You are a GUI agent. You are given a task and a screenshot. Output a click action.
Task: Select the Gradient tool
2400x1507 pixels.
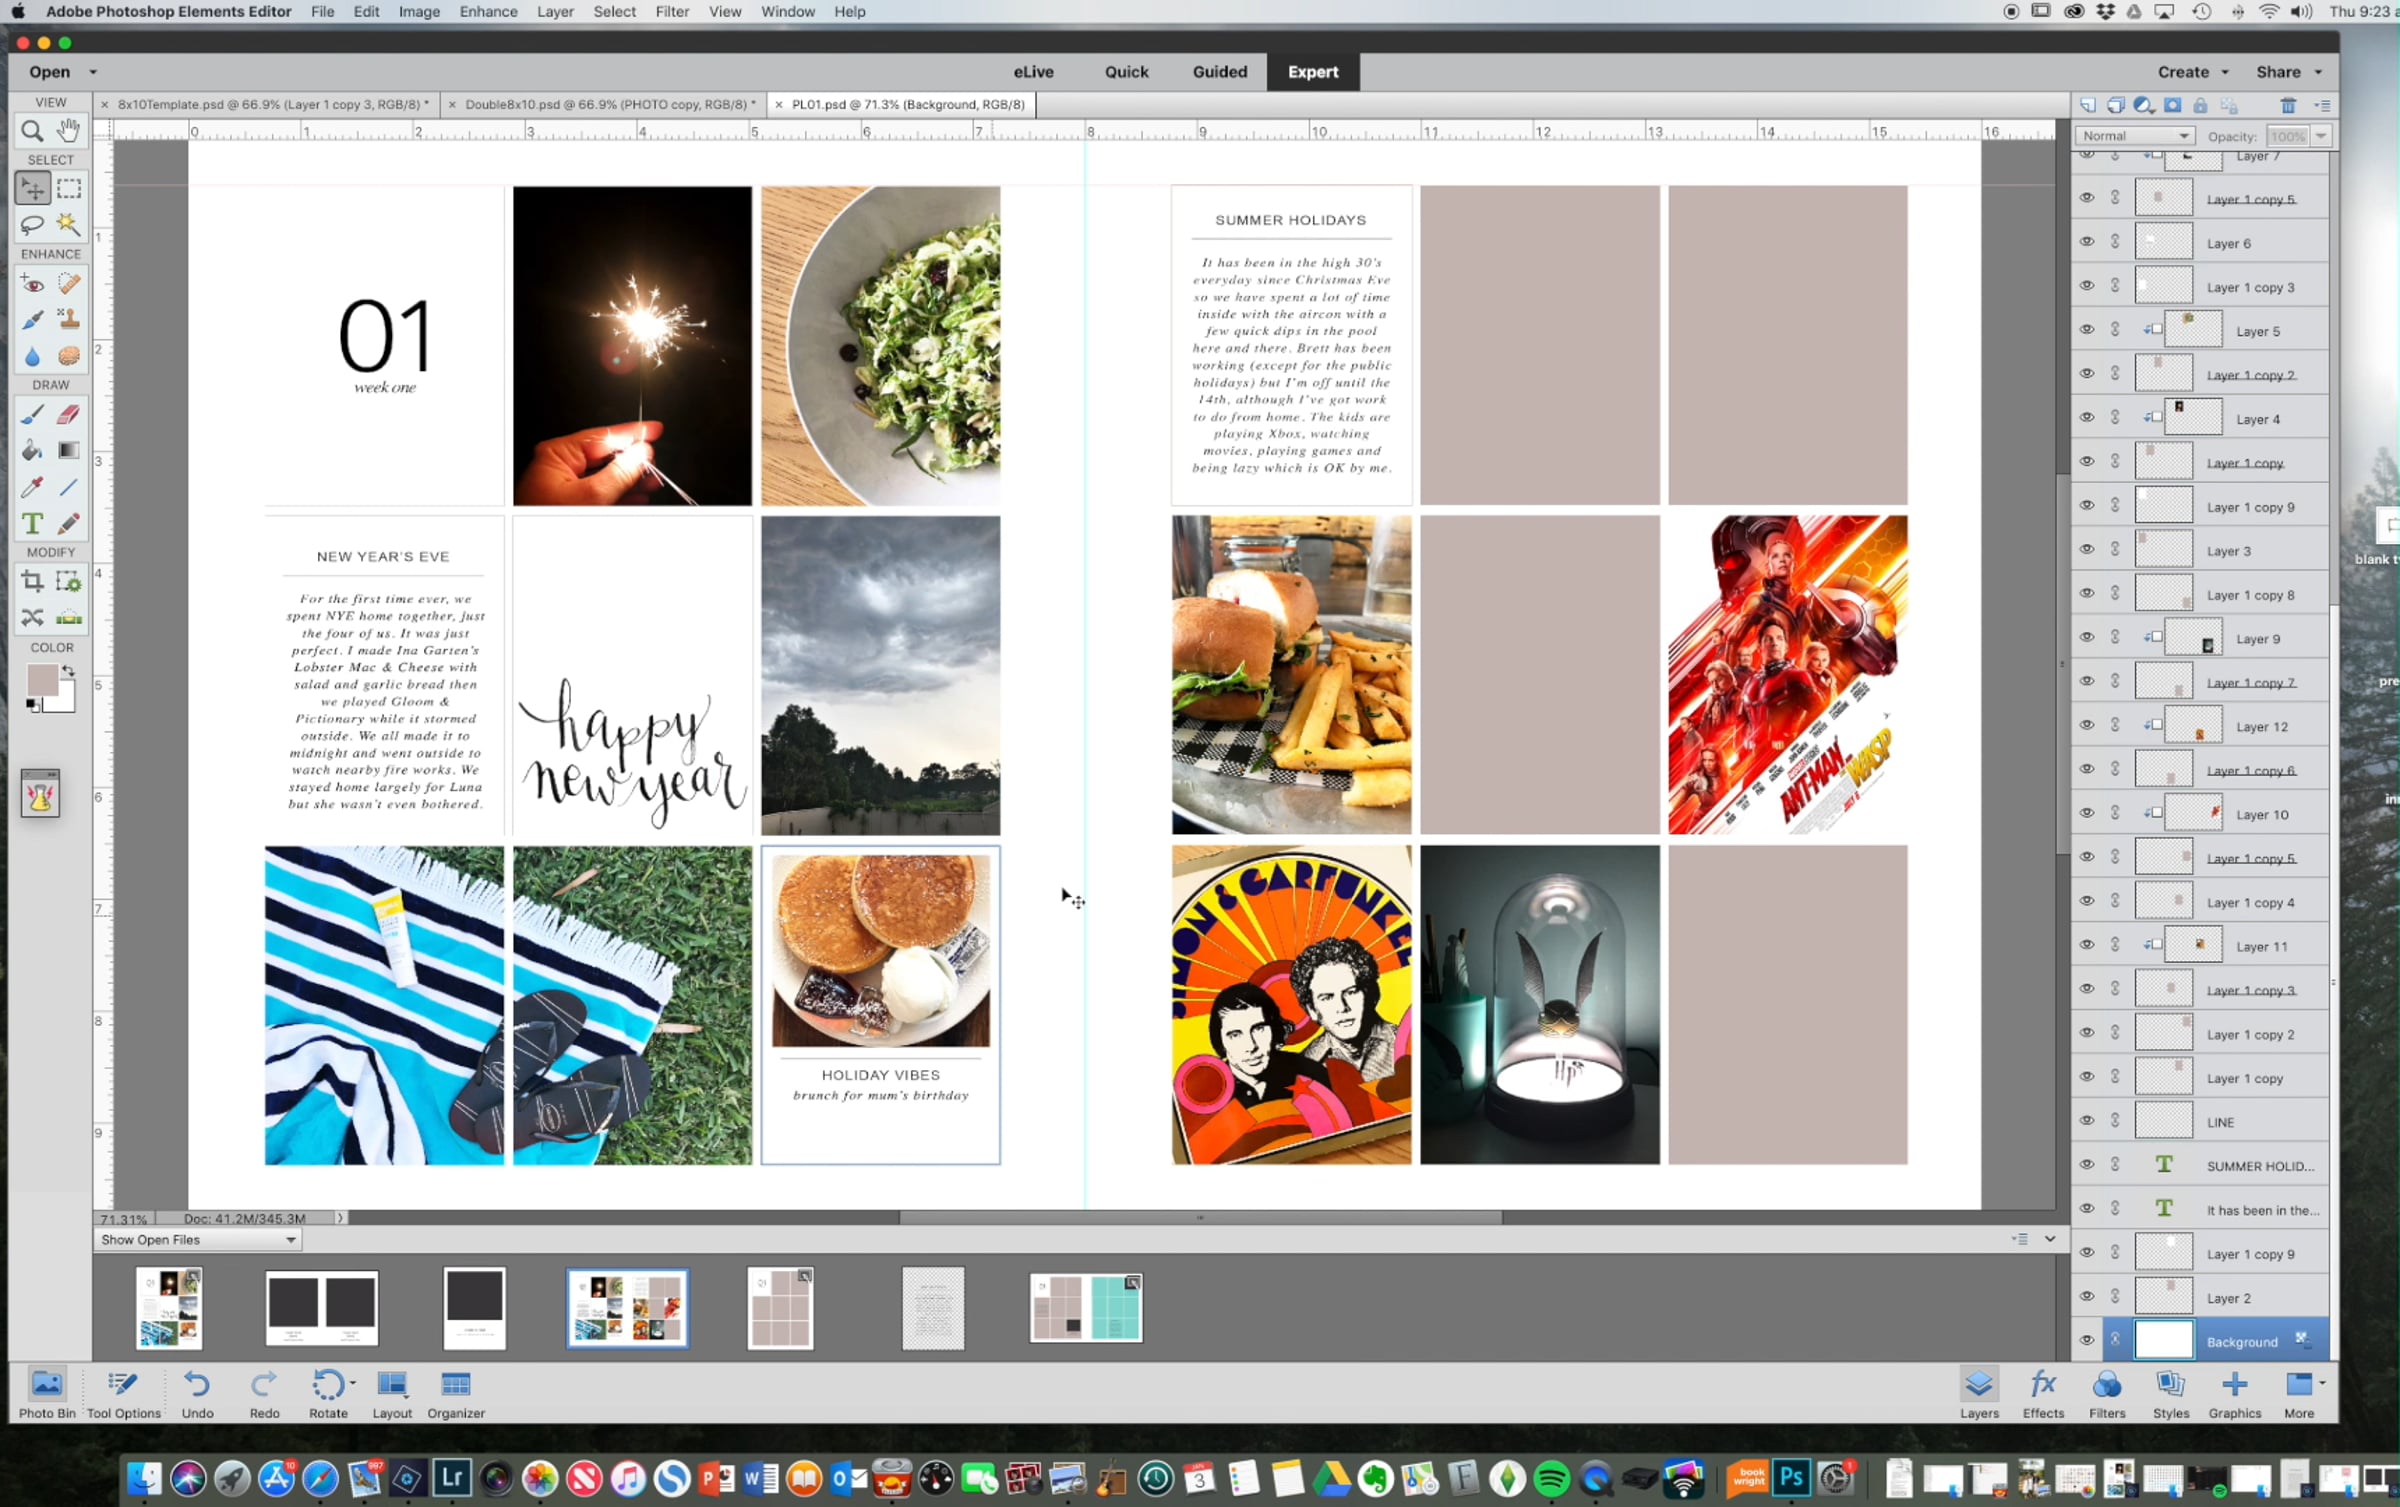point(68,451)
